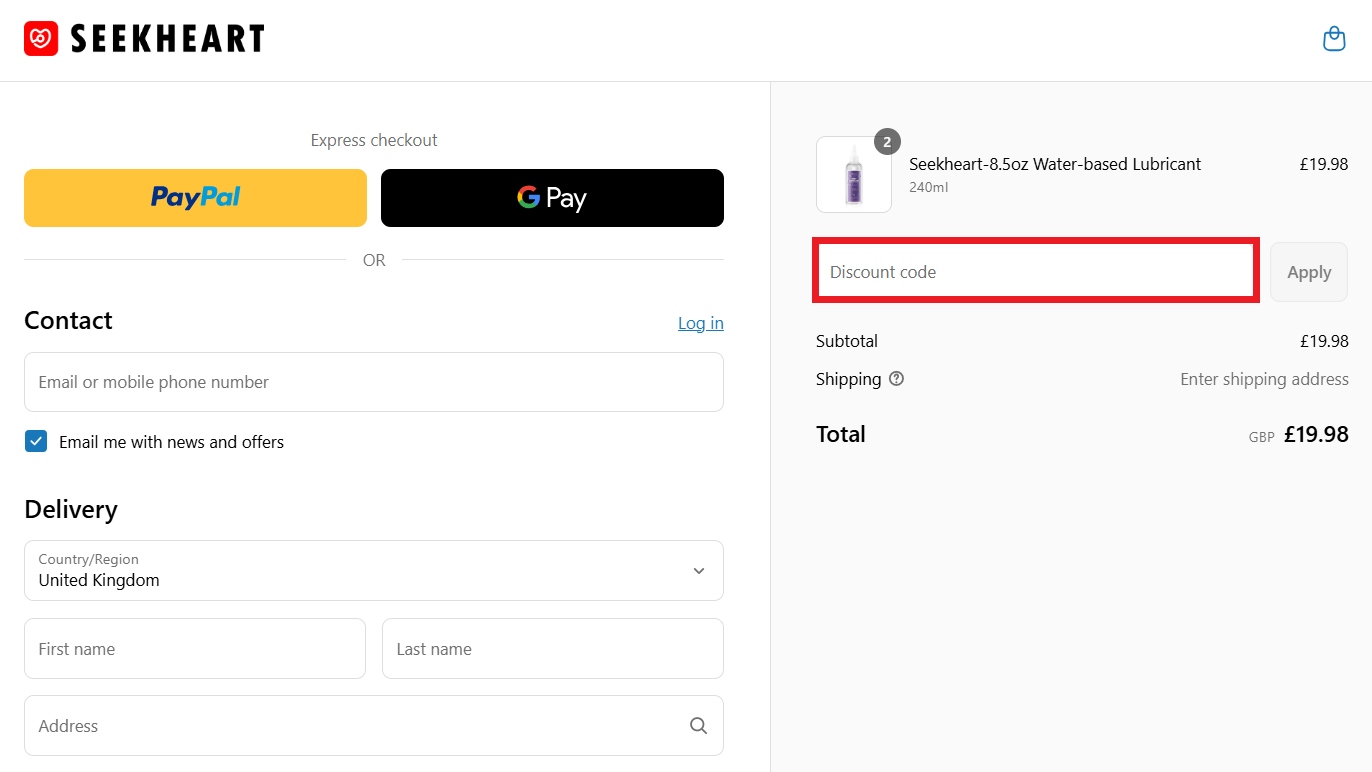This screenshot has width=1372, height=772.
Task: Click the Discount code field
Action: pyautogui.click(x=1037, y=271)
